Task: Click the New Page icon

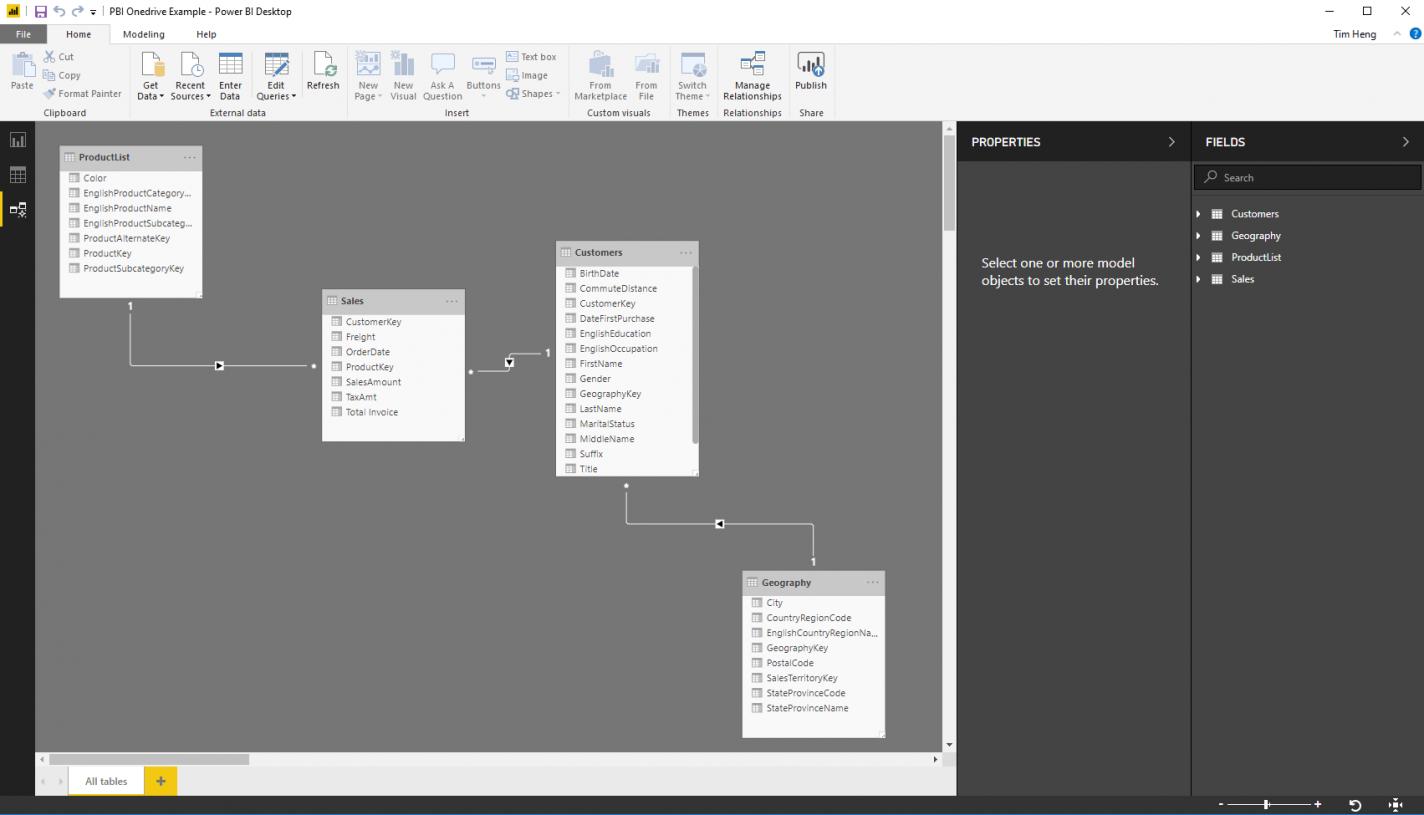Action: pyautogui.click(x=368, y=64)
